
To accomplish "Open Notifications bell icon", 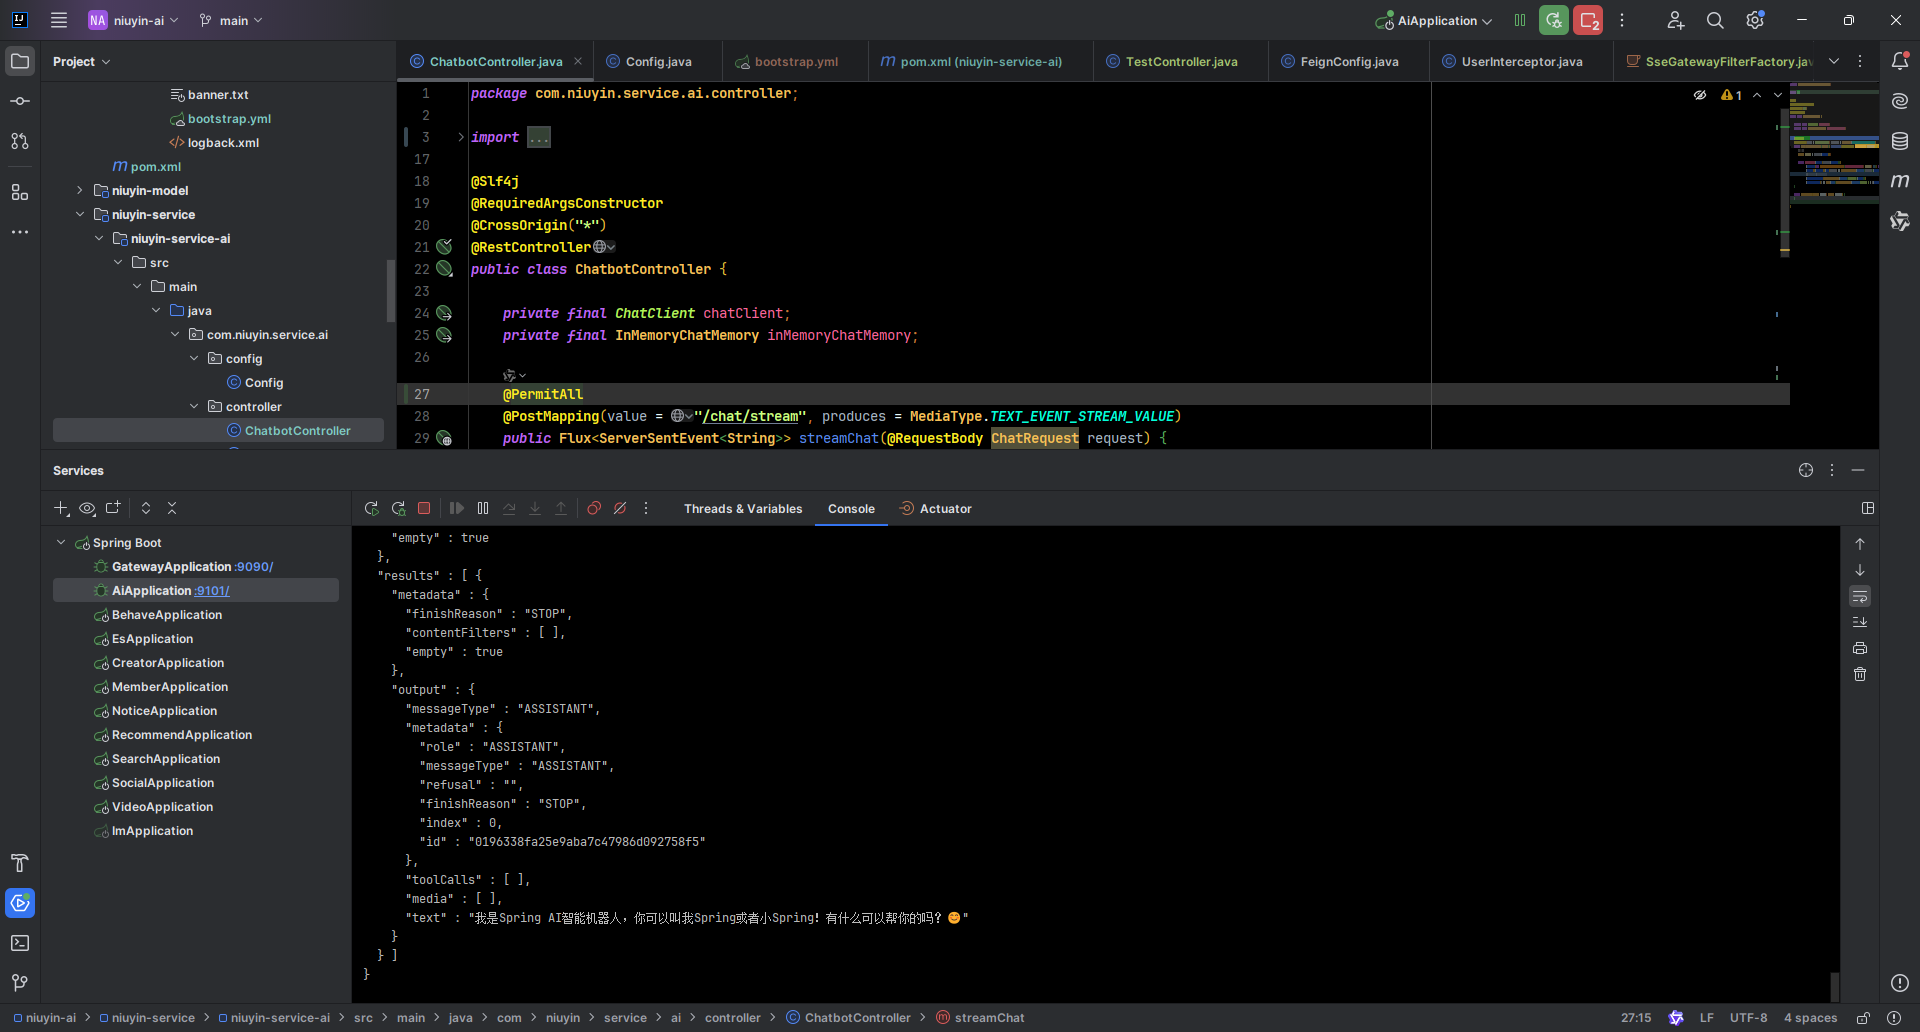I will tap(1900, 61).
